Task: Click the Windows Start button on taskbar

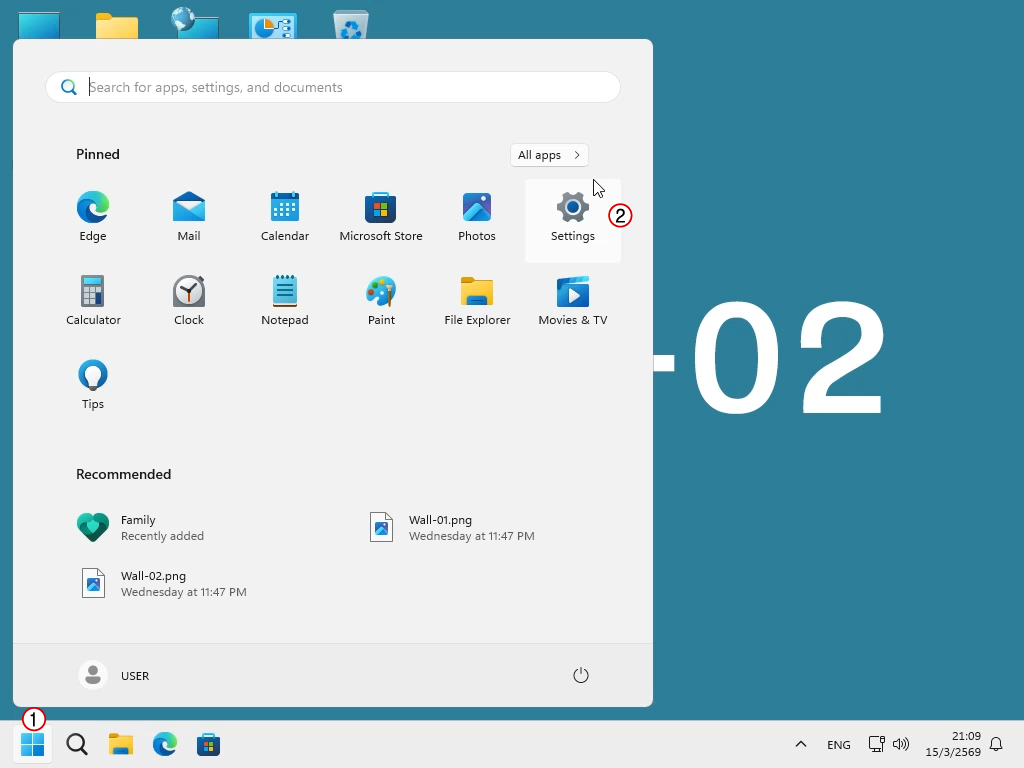Action: coord(33,744)
